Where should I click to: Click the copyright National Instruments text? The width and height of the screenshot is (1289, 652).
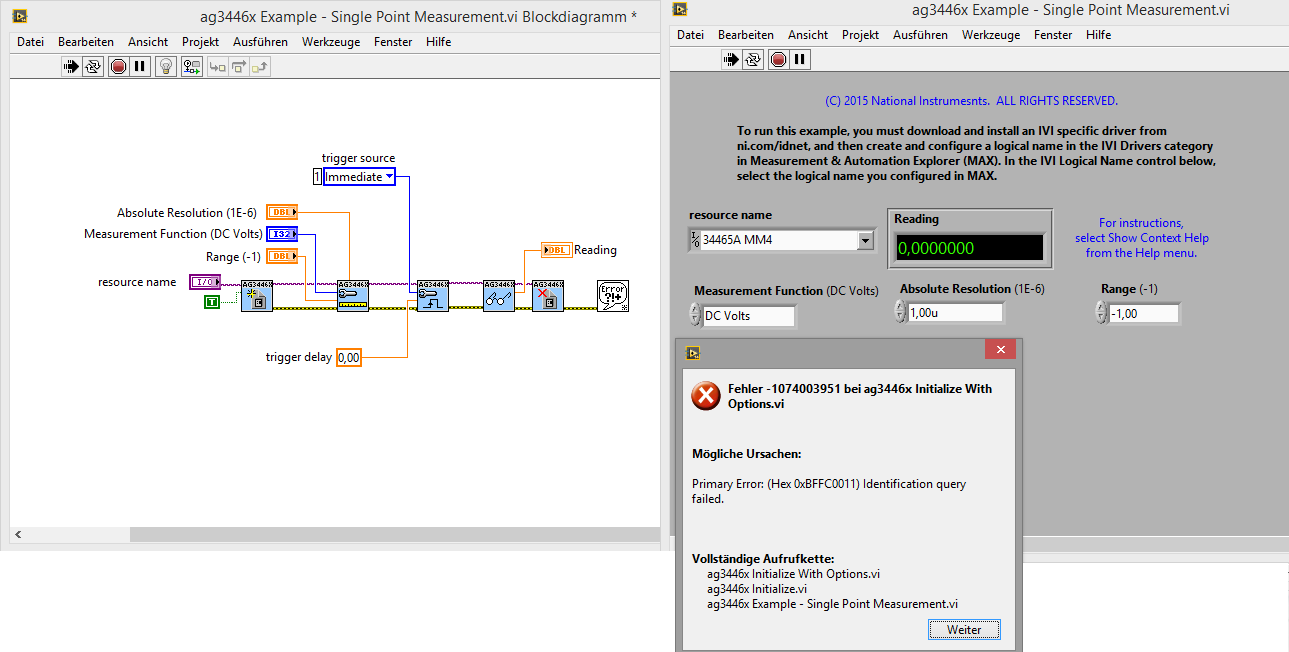[x=971, y=101]
